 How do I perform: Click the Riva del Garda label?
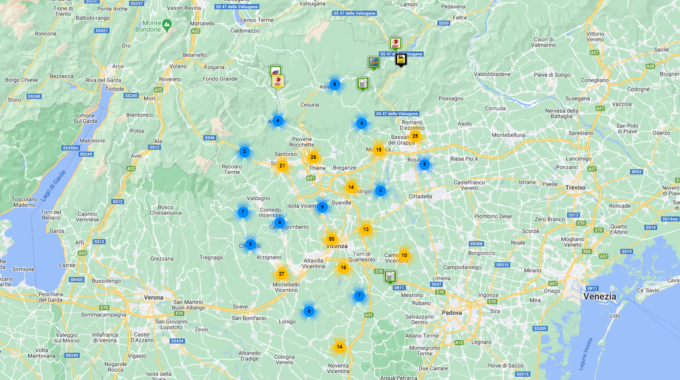(102, 80)
